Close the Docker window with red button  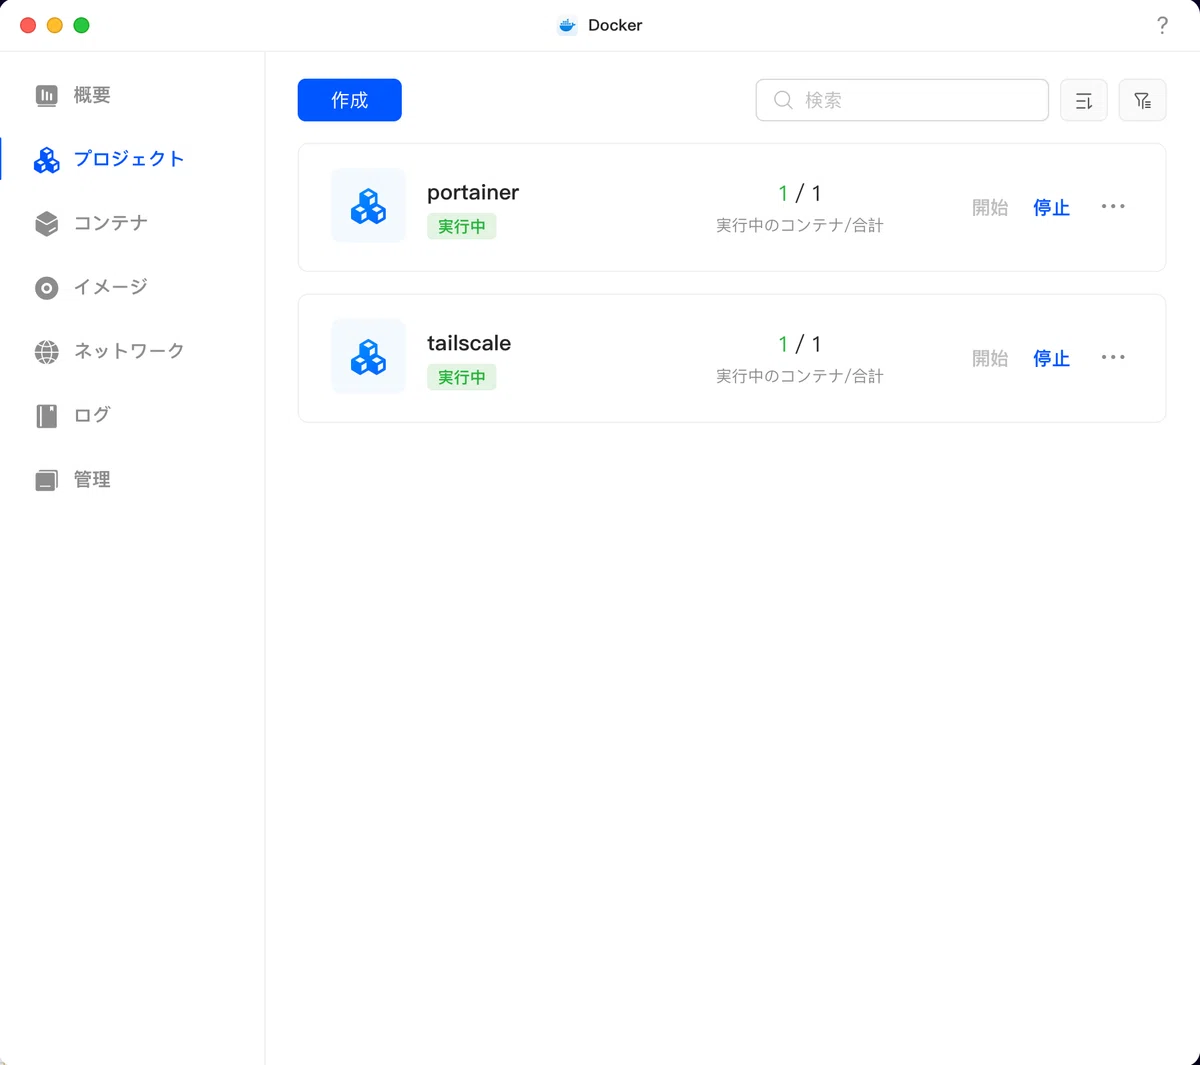(x=28, y=25)
